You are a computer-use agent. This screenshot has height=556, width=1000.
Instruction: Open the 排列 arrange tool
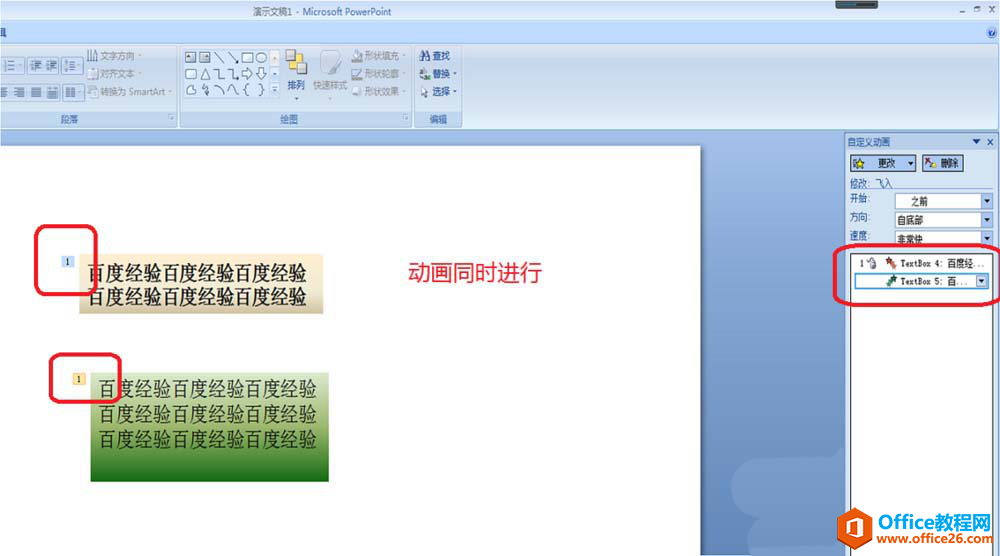pos(296,73)
